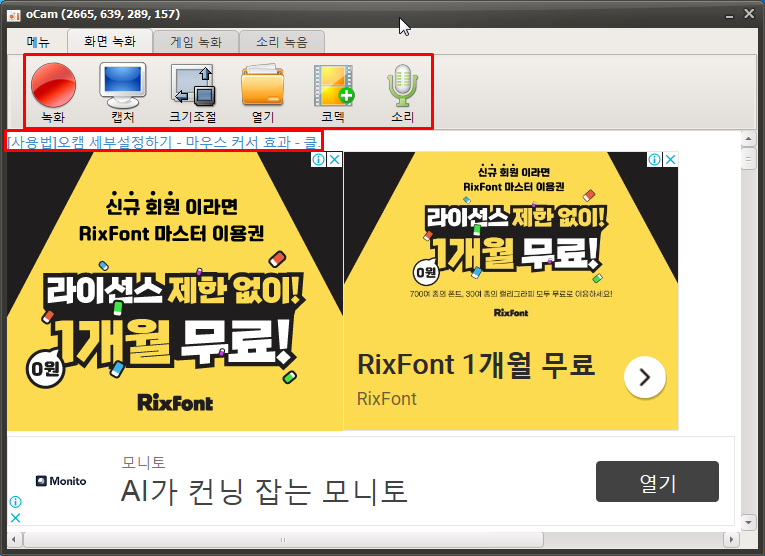The height and width of the screenshot is (556, 765).
Task: Take a screenshot with the 캡처 monitor icon
Action: coord(122,92)
